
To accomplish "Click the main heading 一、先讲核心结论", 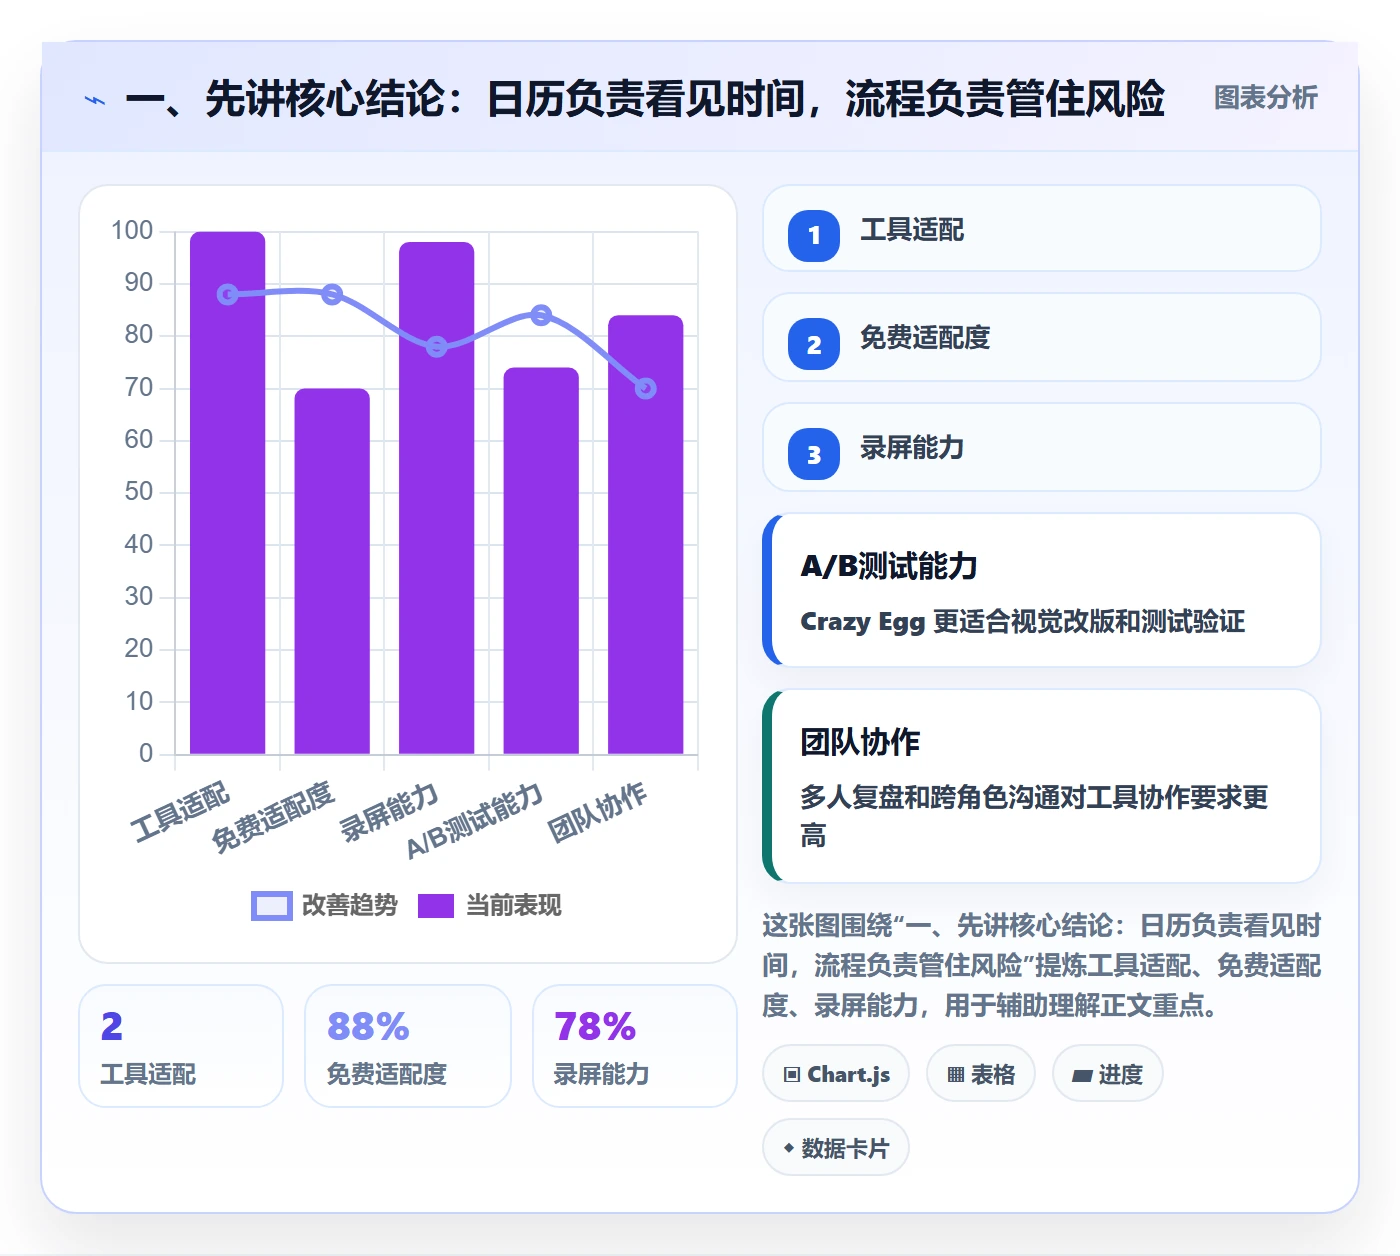I will coord(645,99).
